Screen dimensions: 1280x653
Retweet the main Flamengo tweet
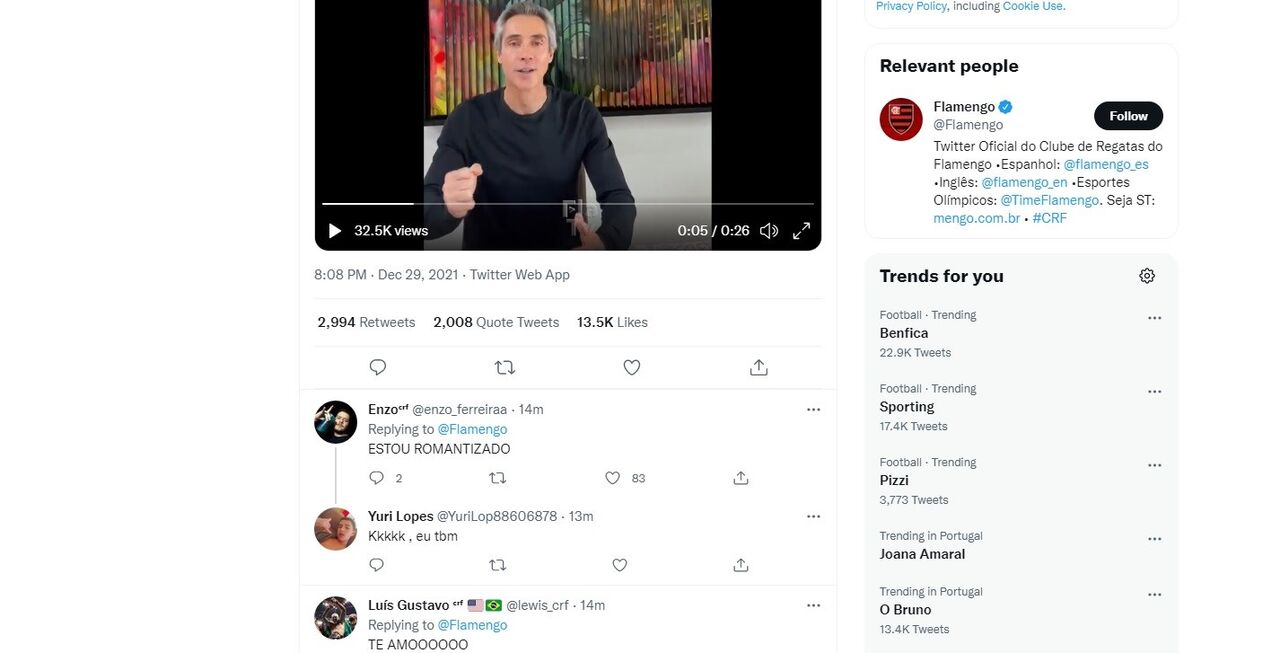click(505, 367)
